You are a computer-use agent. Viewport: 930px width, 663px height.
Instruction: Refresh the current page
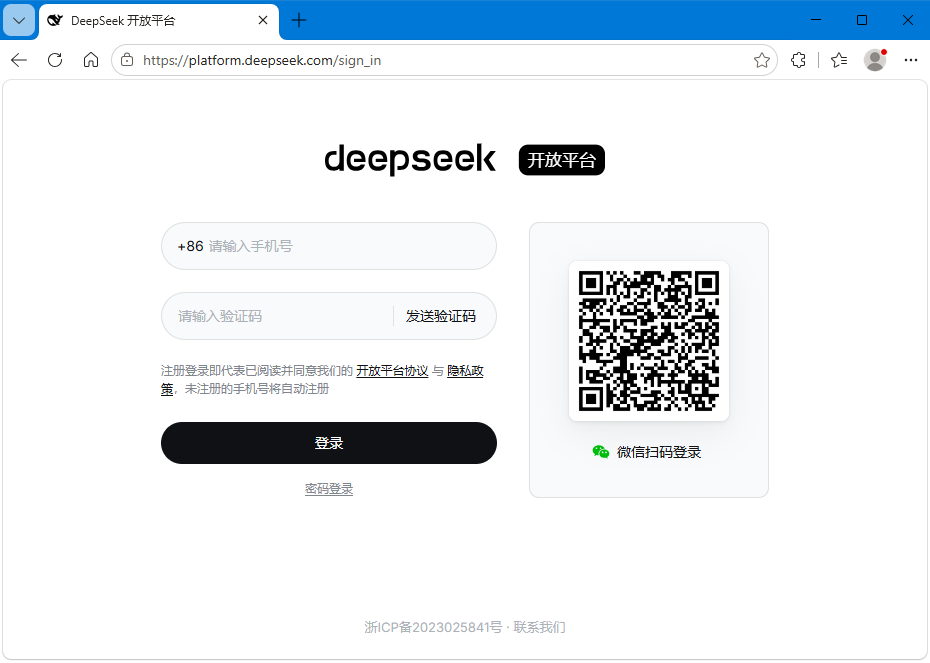[55, 60]
